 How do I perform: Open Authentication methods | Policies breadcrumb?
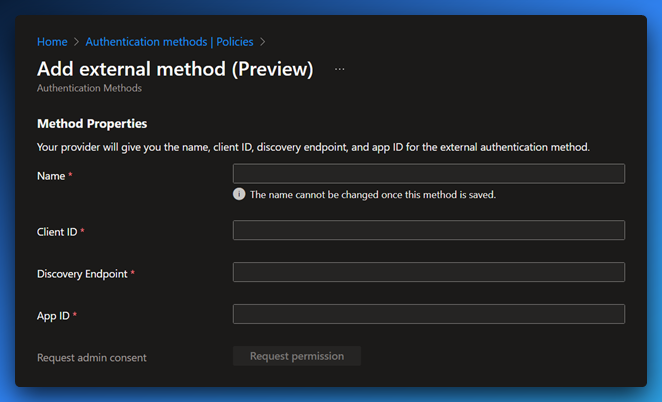(169, 42)
